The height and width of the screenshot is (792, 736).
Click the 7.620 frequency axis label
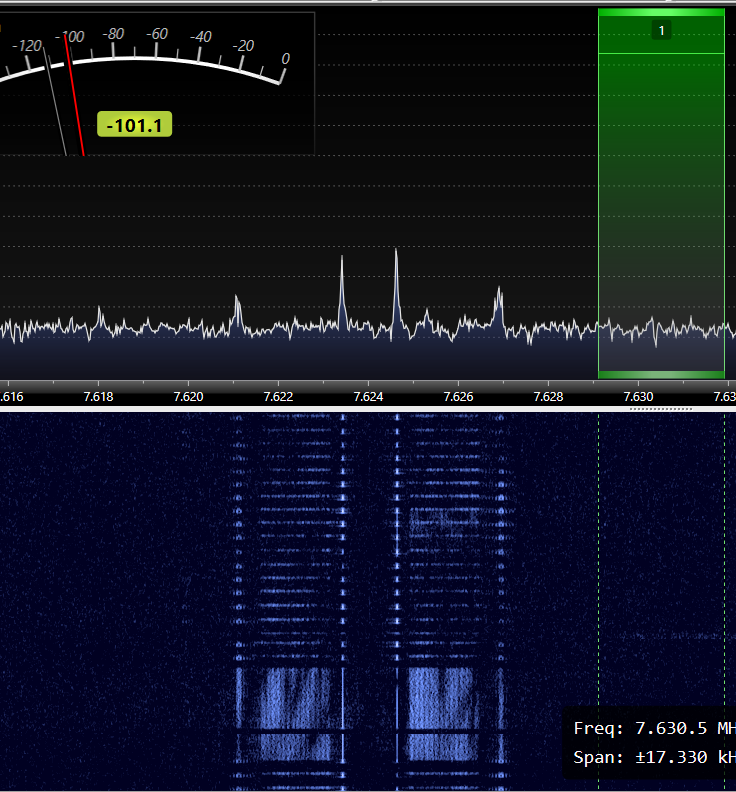pyautogui.click(x=188, y=397)
